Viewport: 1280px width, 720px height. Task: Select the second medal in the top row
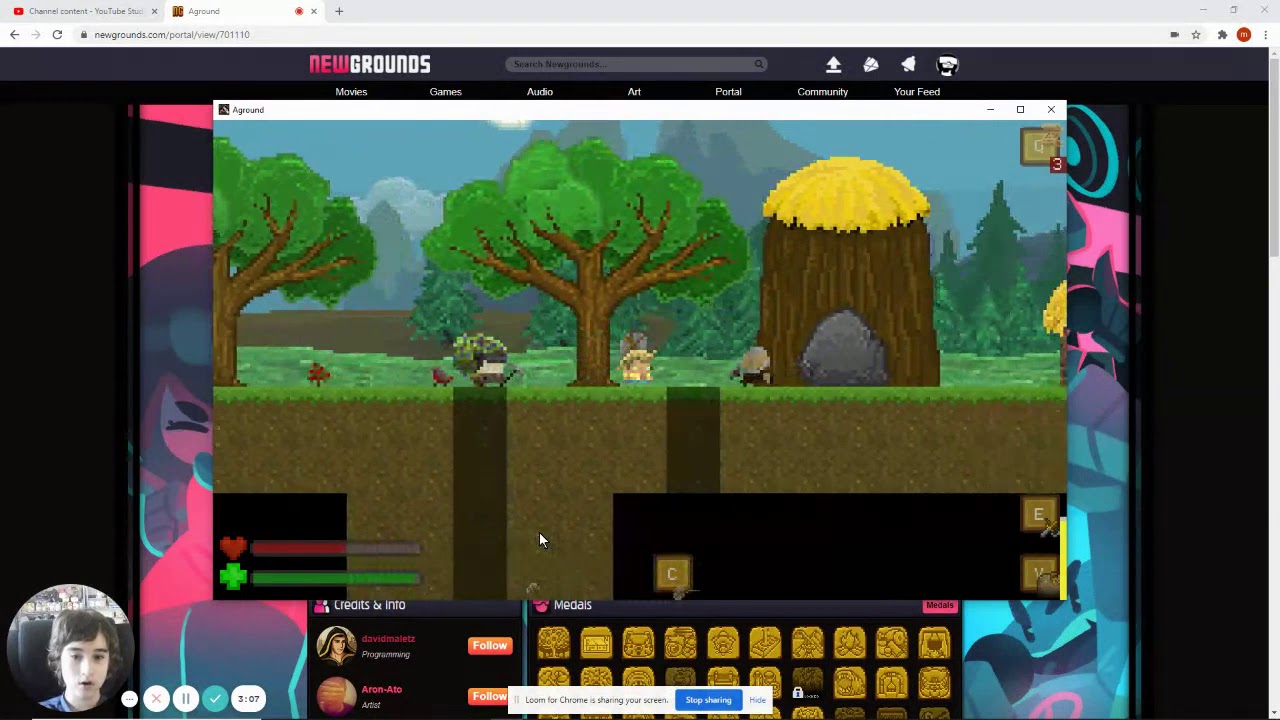click(596, 643)
